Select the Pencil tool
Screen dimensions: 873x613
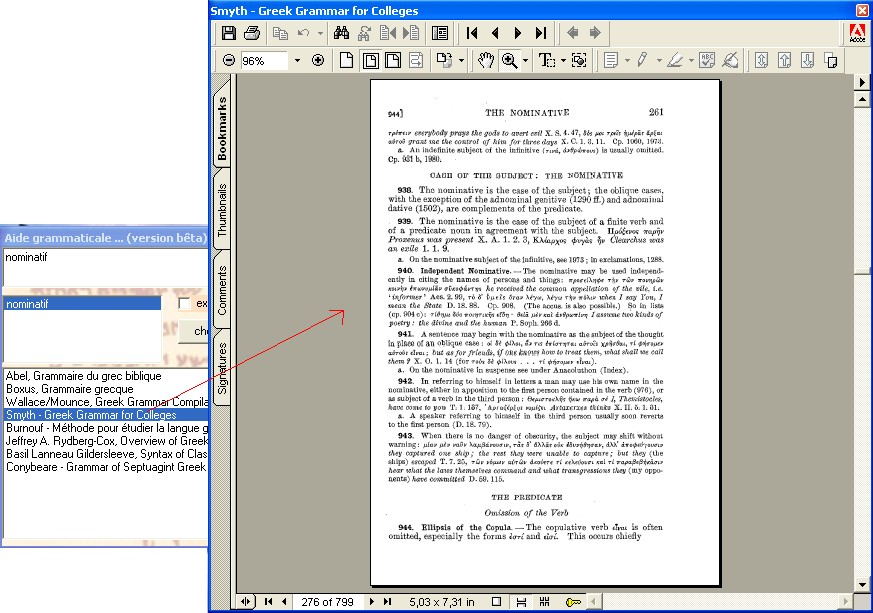(643, 60)
